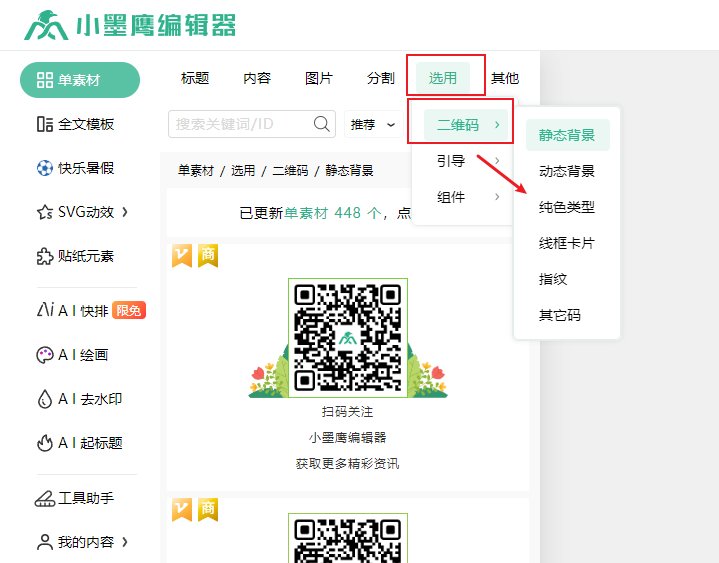Click the 单素材 sidebar button

click(80, 80)
